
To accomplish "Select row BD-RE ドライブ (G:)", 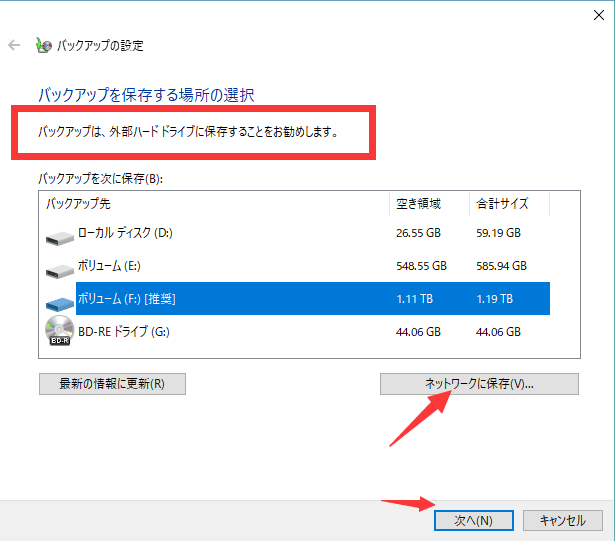I will [x=297, y=332].
